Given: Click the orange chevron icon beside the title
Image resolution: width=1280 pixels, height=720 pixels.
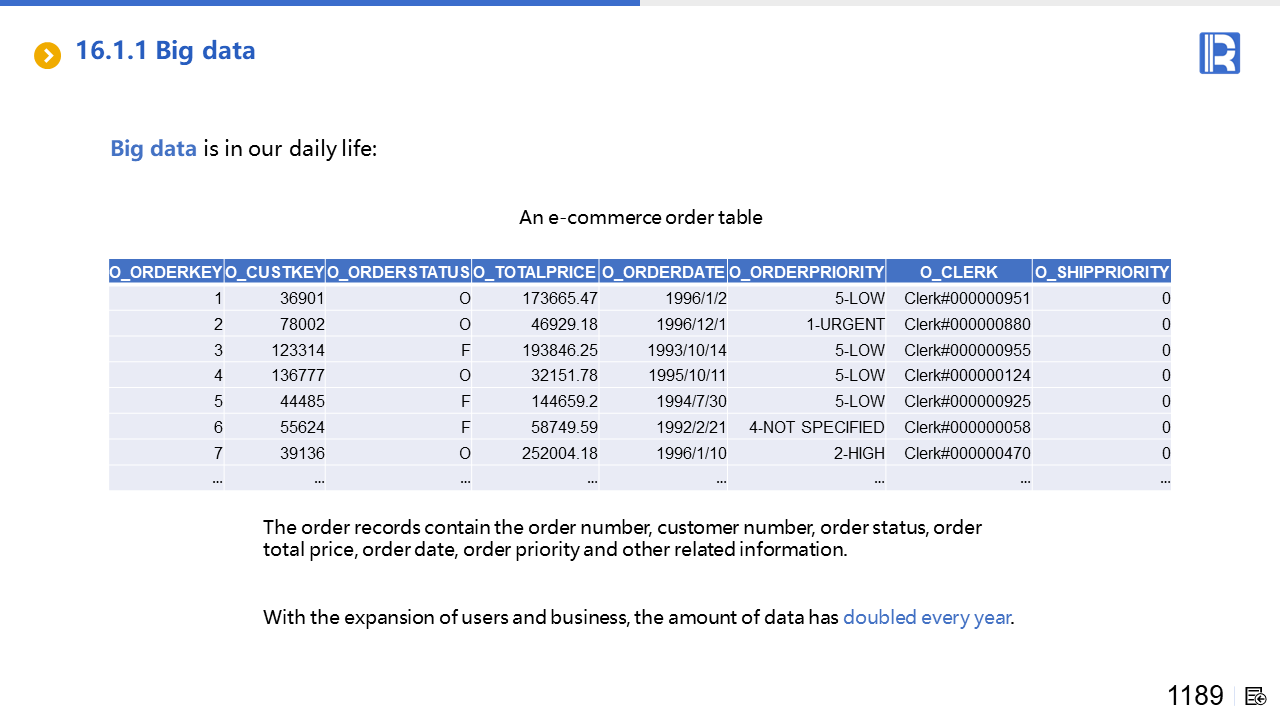Looking at the screenshot, I should point(47,55).
